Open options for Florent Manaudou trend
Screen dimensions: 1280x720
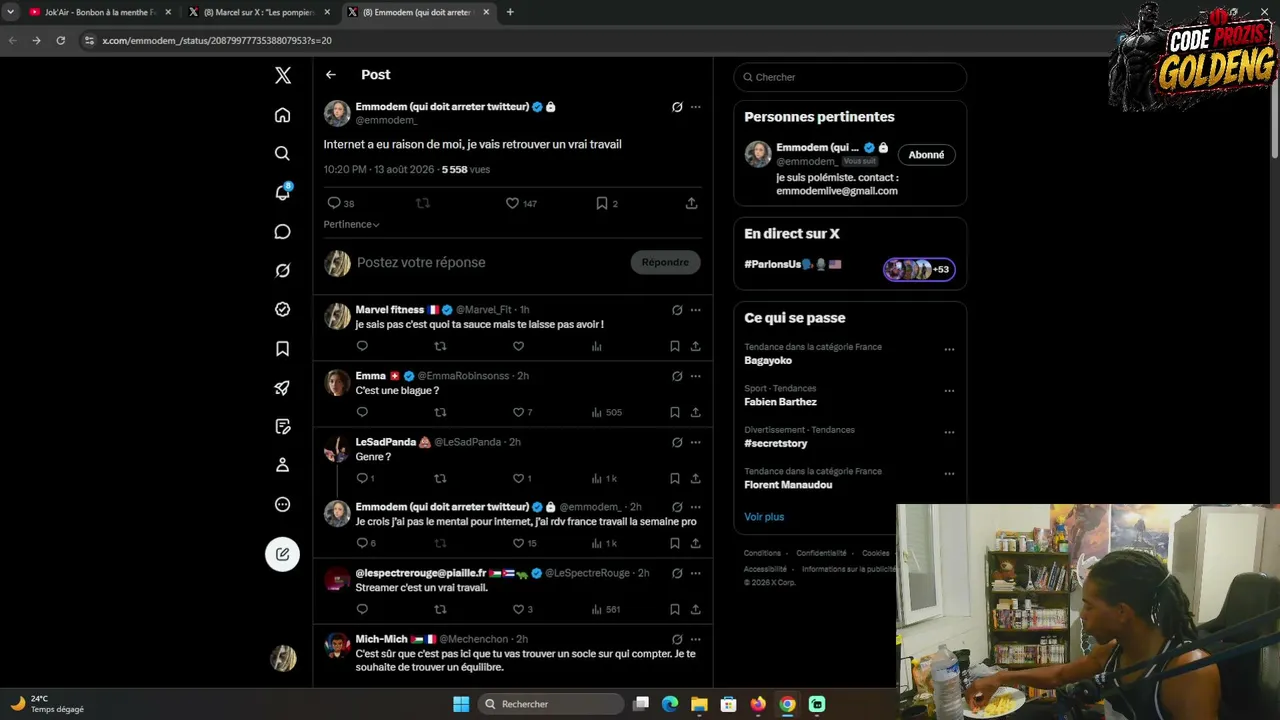coord(949,474)
